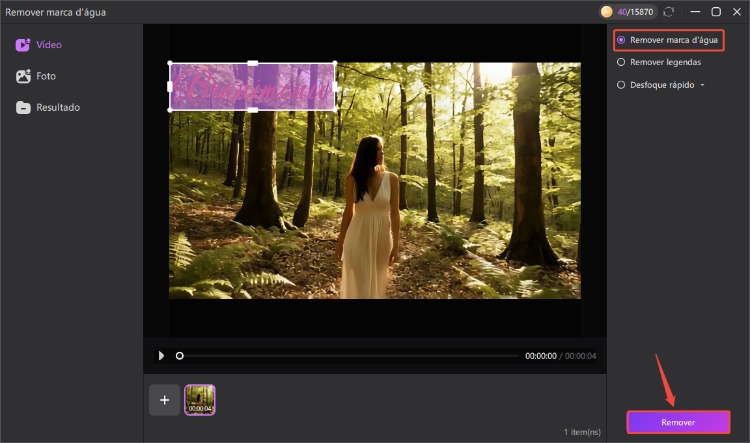Viewport: 750px width, 443px height.
Task: Switch to the Foto tab
Action: click(x=46, y=76)
